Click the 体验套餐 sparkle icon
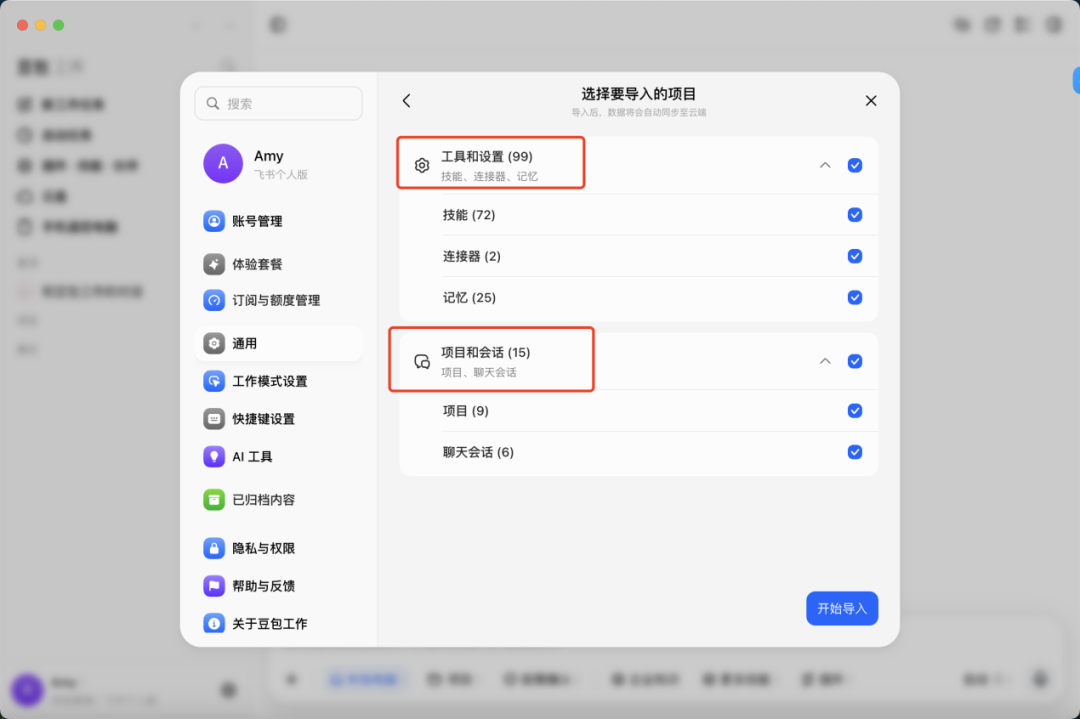 tap(214, 264)
